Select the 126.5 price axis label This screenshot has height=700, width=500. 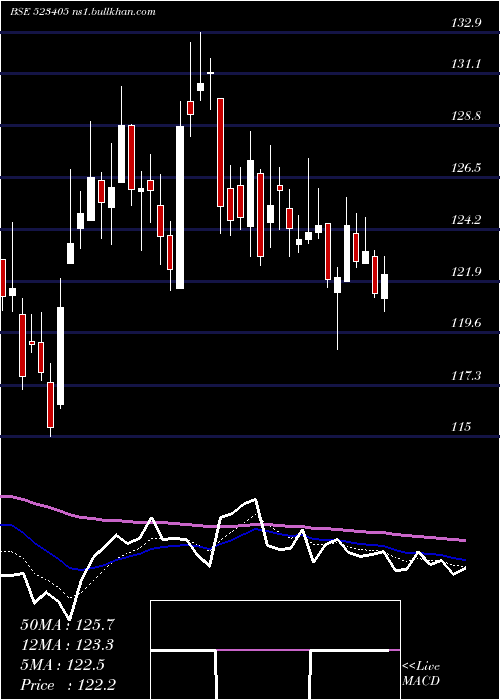point(466,168)
